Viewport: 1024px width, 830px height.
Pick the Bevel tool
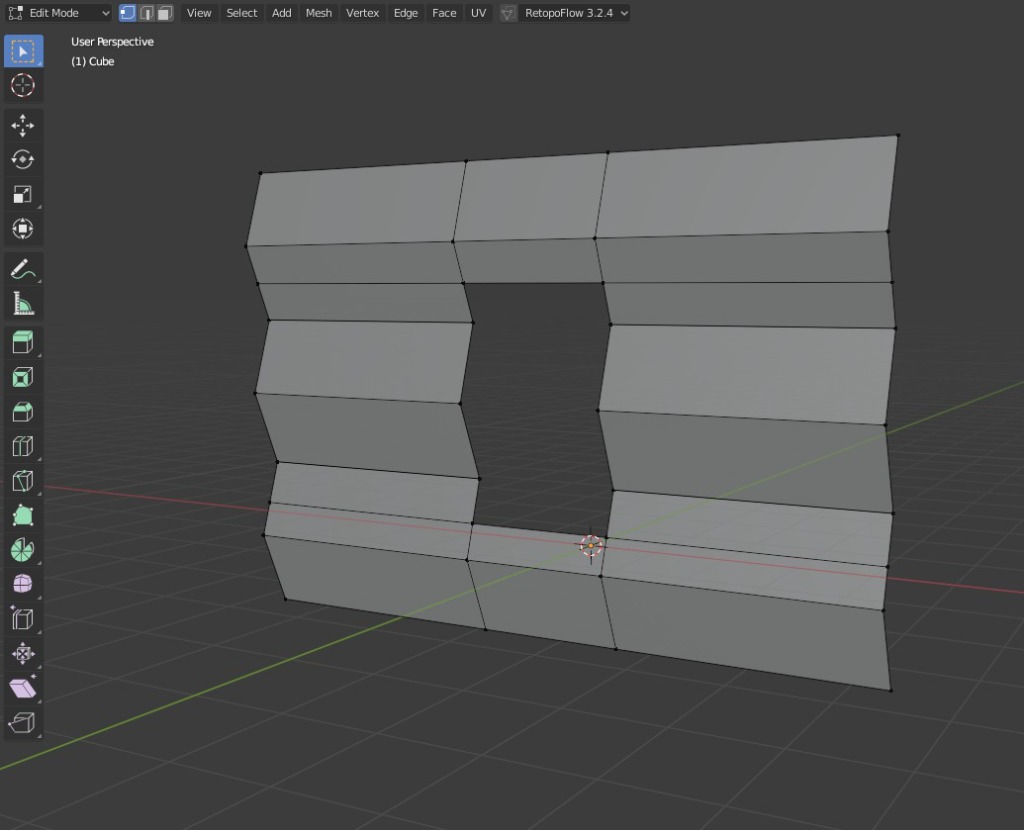tap(23, 412)
